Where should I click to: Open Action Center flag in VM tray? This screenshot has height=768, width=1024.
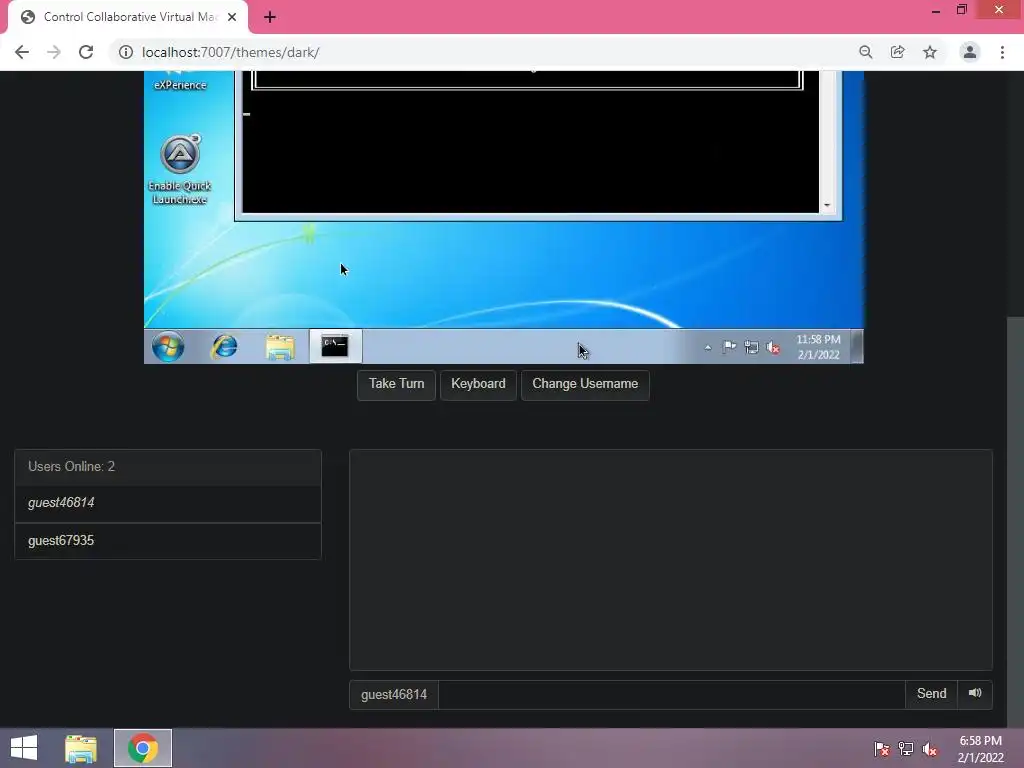pyautogui.click(x=729, y=347)
